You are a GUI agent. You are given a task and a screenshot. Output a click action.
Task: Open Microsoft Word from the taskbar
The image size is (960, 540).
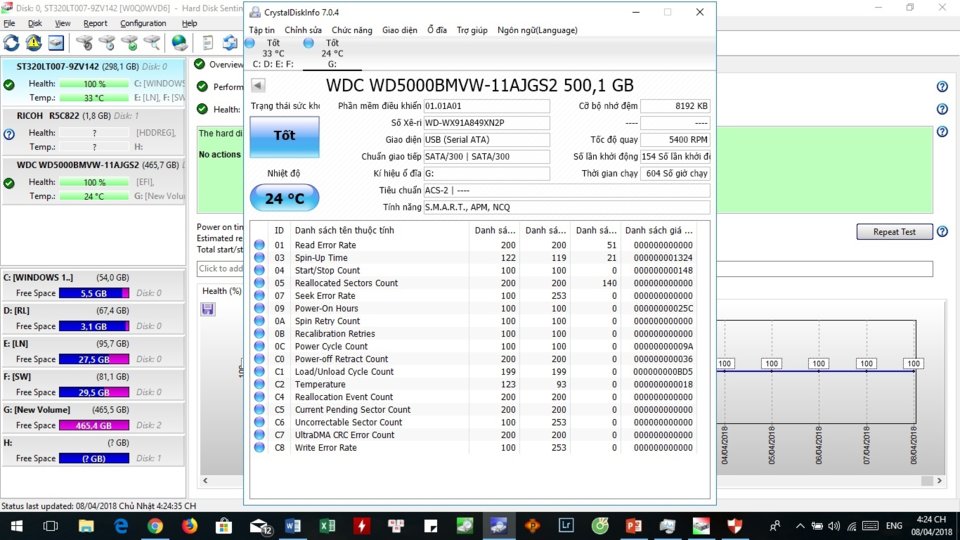pos(293,526)
